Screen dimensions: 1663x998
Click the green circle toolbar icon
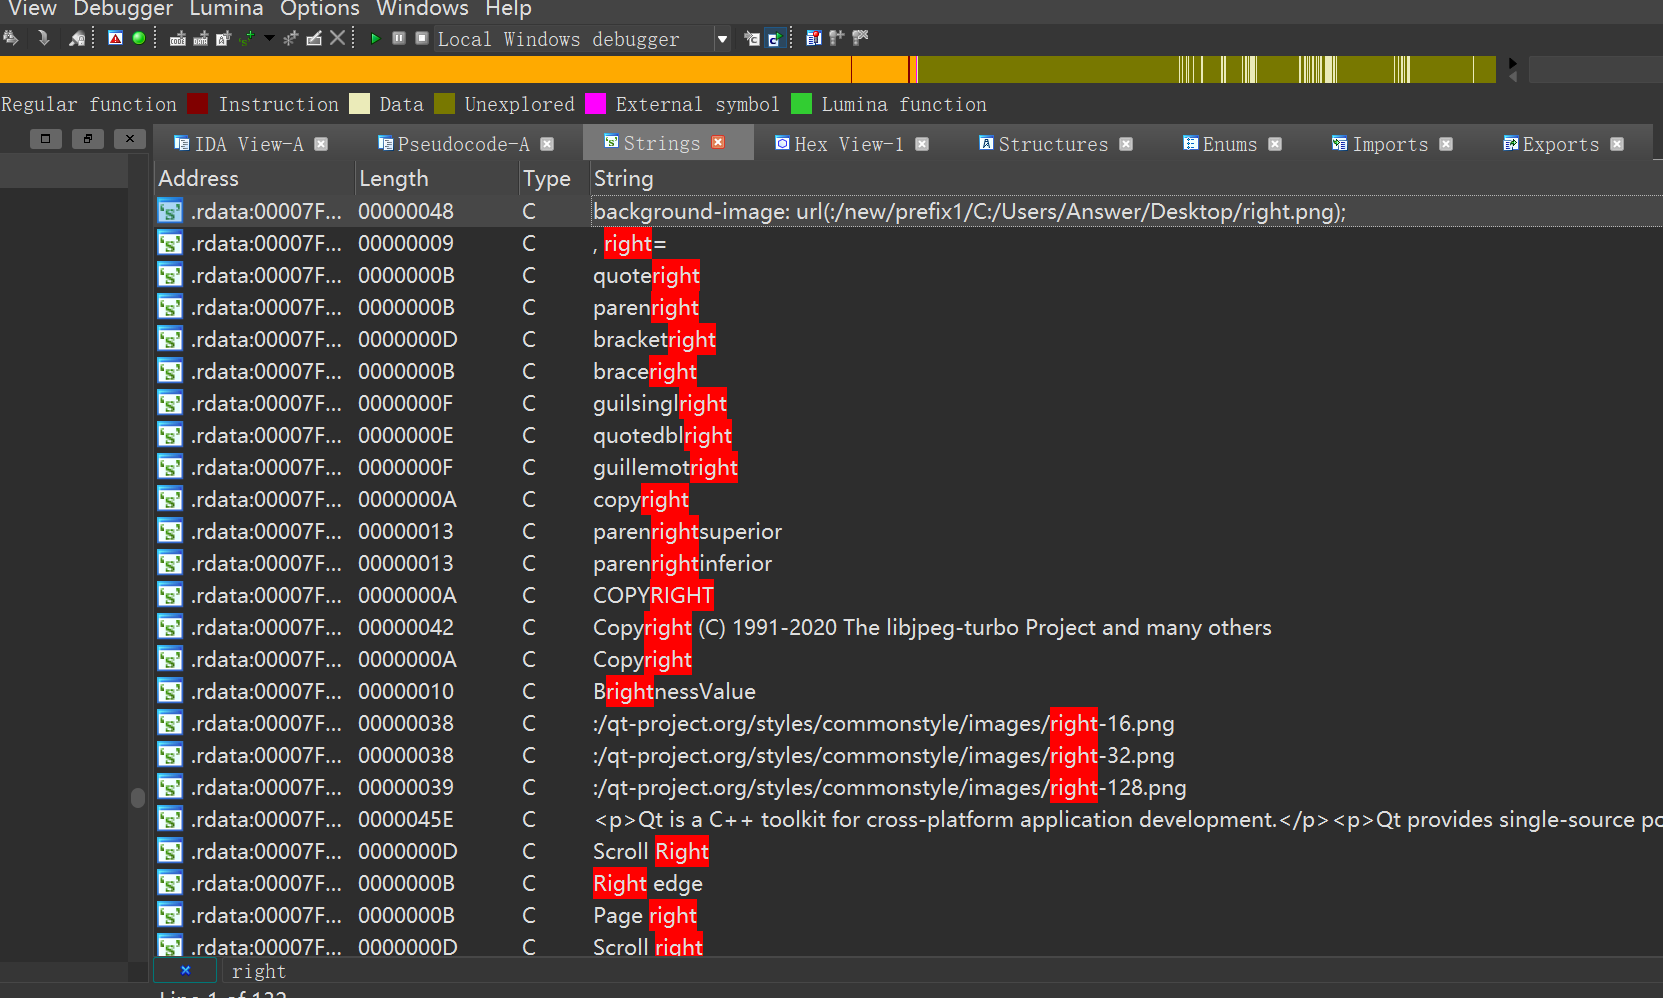click(139, 38)
